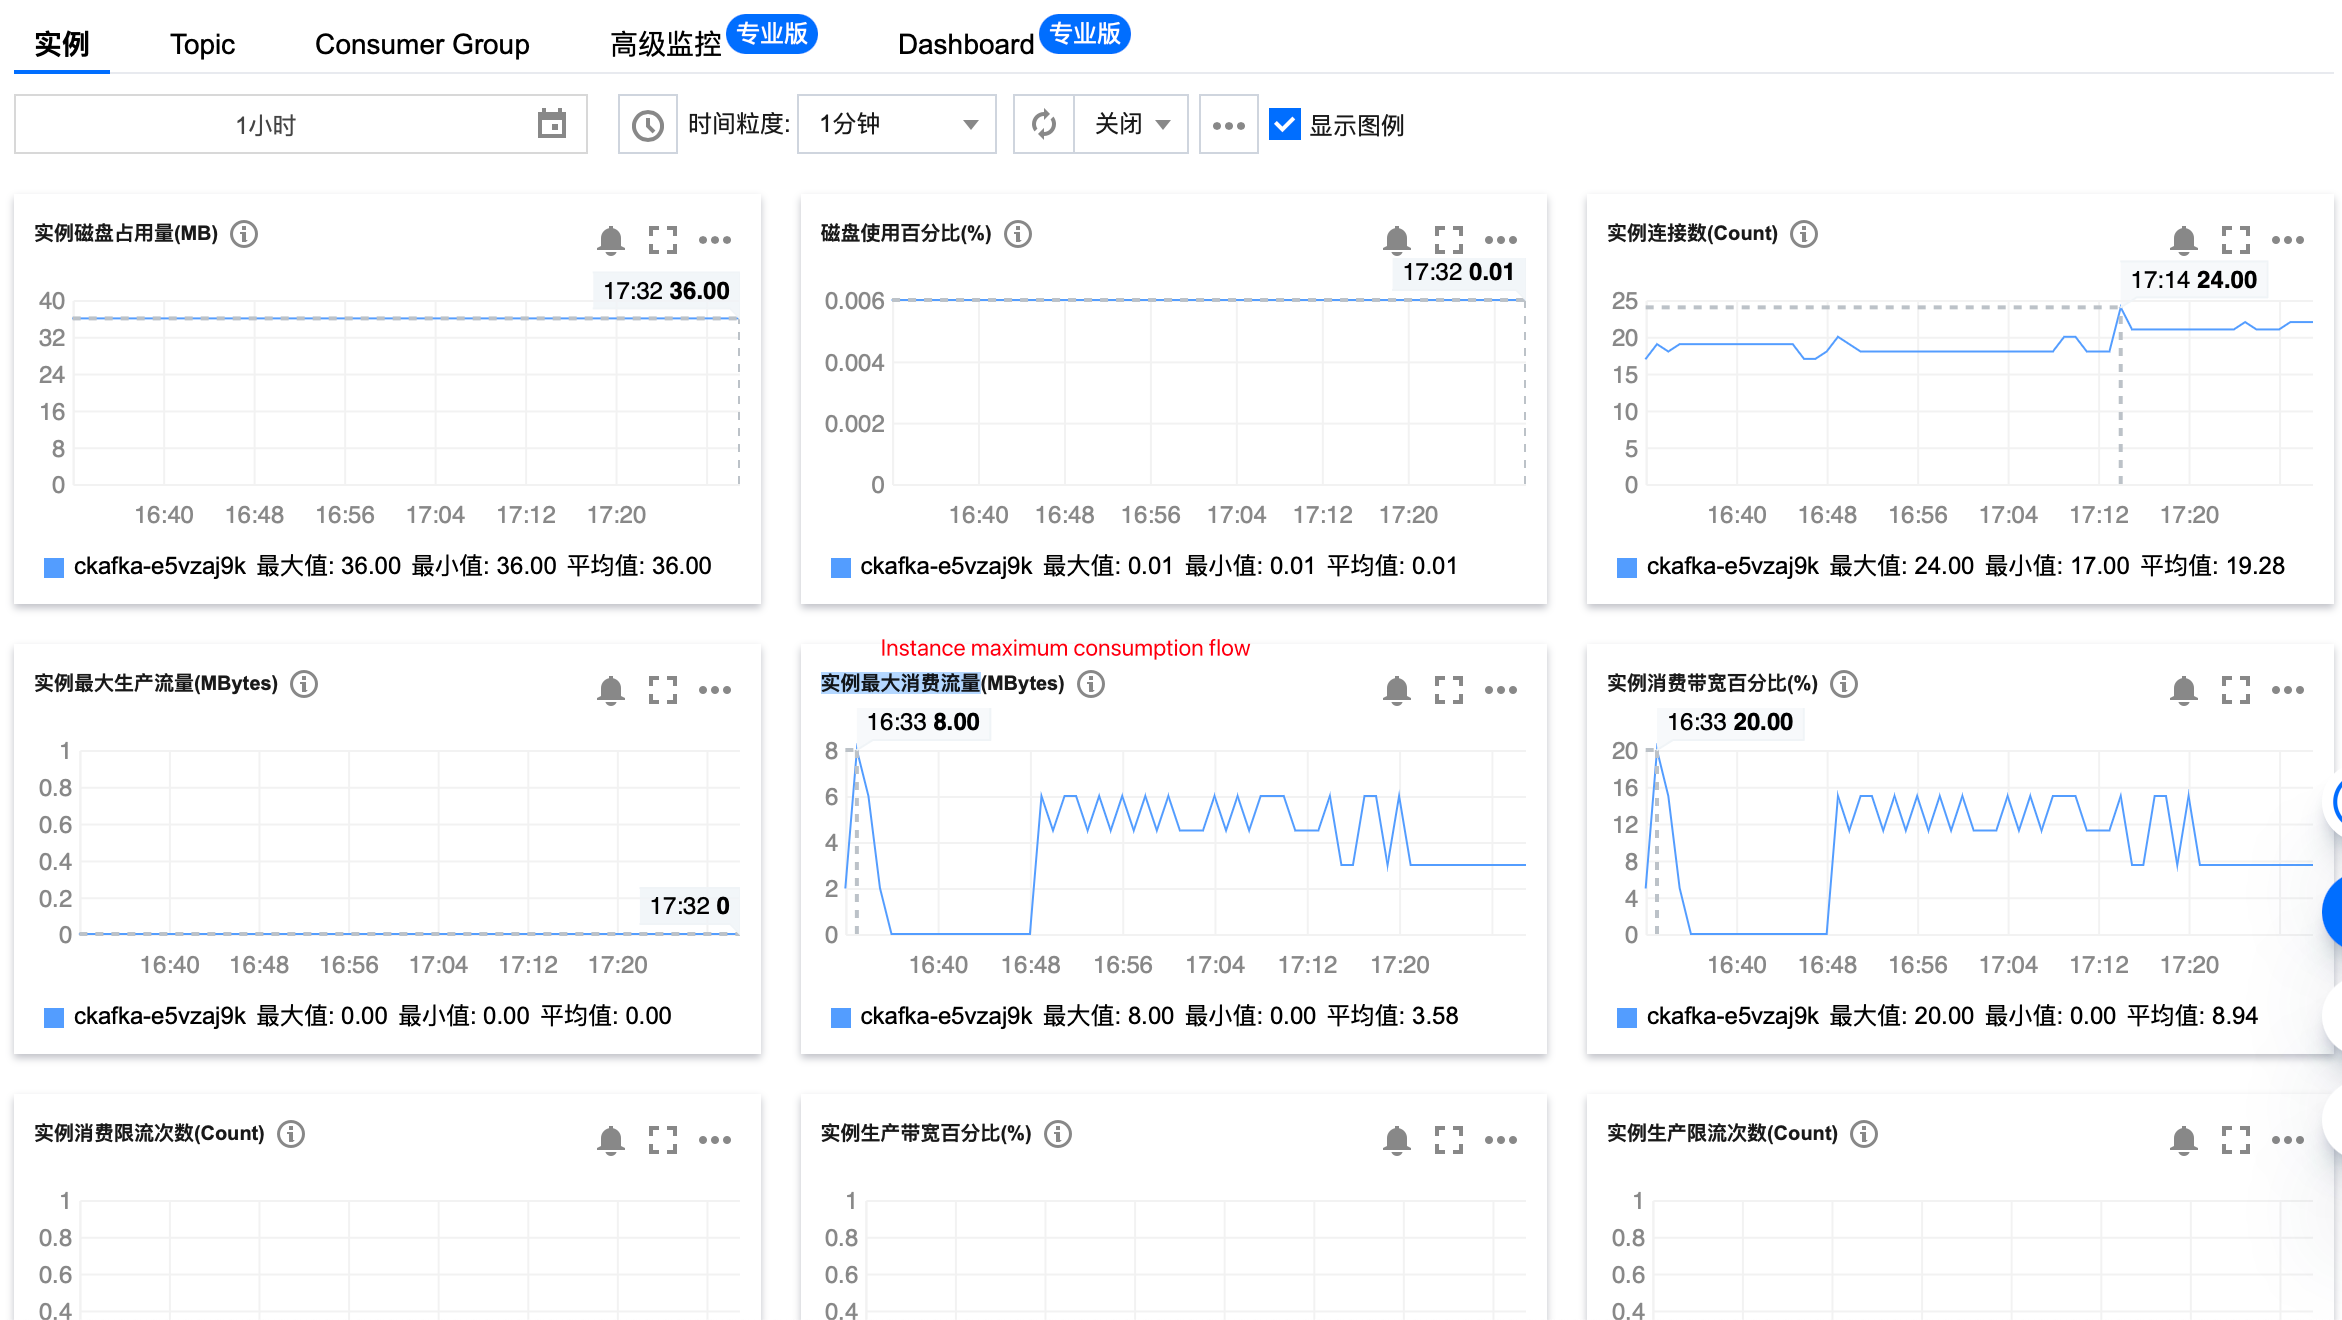This screenshot has height=1320, width=2342.
Task: Uncheck the 显示图例 checkbox
Action: click(x=1283, y=124)
